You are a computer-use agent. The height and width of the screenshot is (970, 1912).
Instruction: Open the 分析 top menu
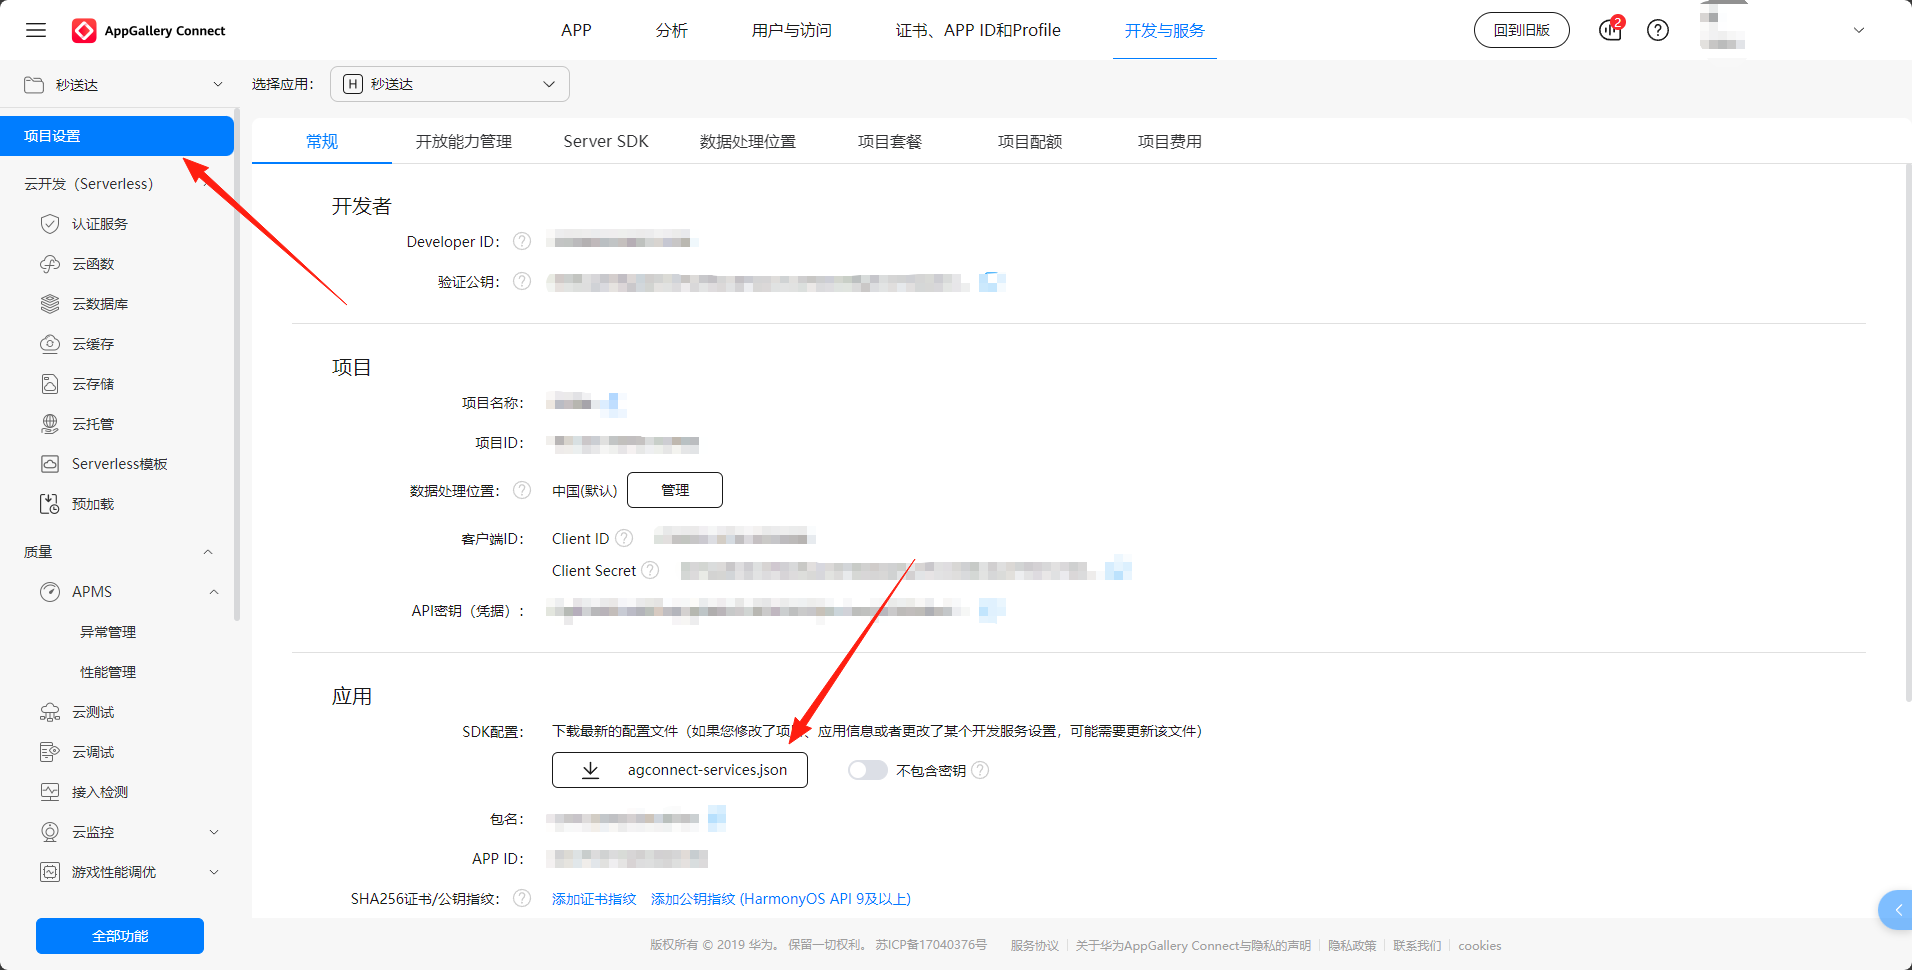click(x=672, y=30)
